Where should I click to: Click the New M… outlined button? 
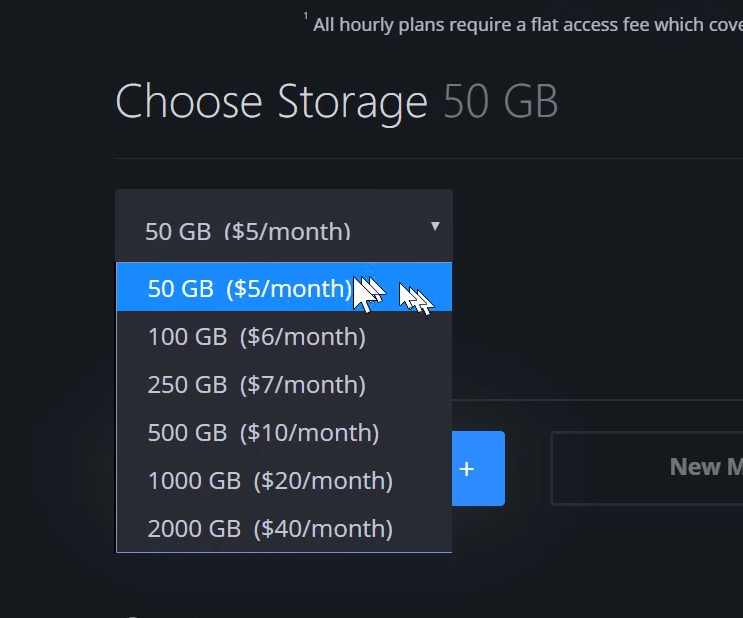point(647,468)
